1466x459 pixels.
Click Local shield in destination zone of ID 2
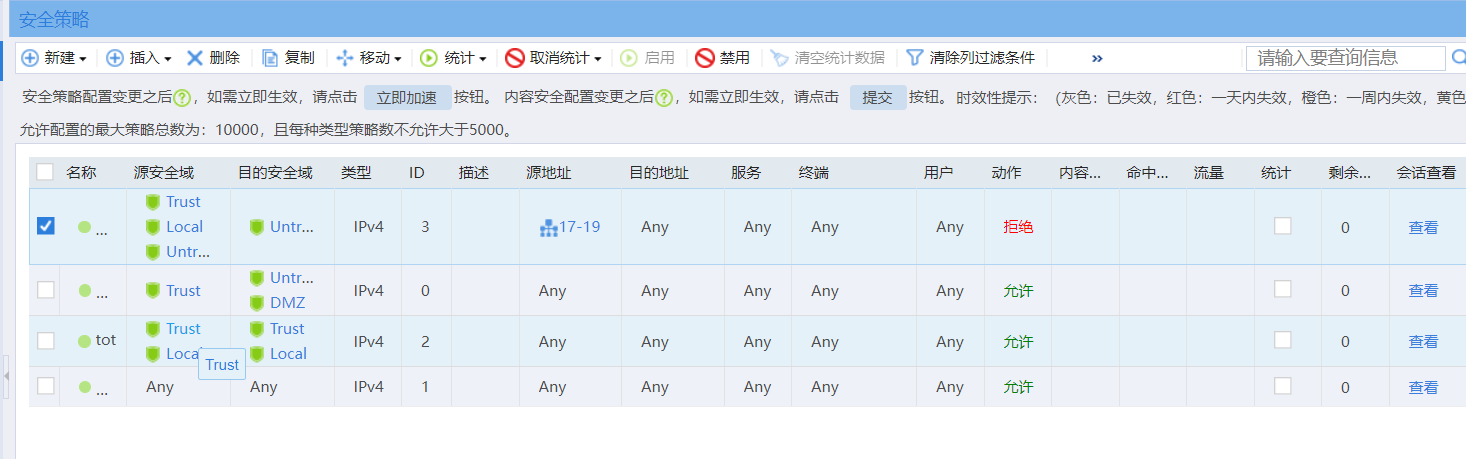pyautogui.click(x=257, y=354)
